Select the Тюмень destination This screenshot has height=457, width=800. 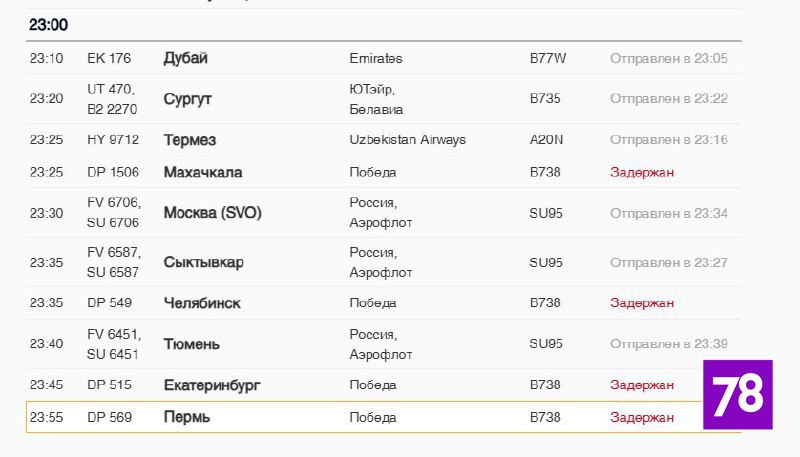coord(192,344)
